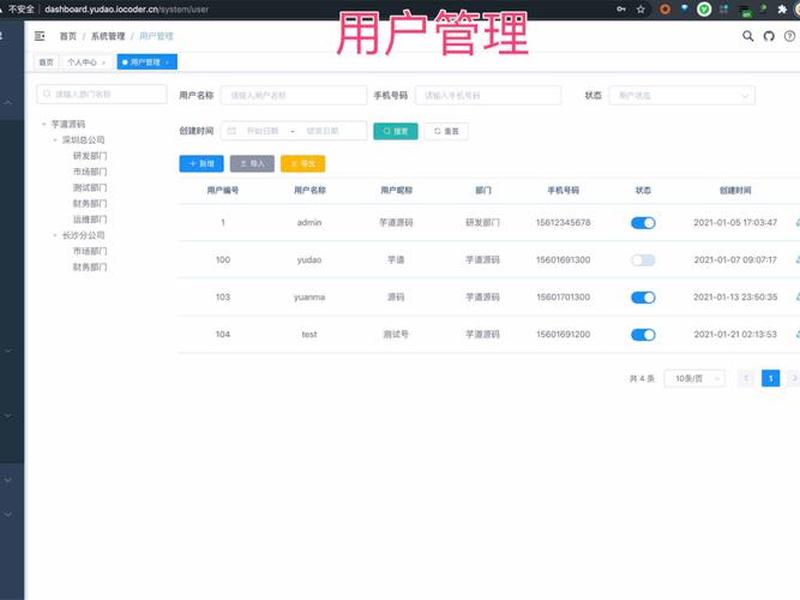This screenshot has height=600, width=800.
Task: Click the end date field
Action: click(322, 131)
